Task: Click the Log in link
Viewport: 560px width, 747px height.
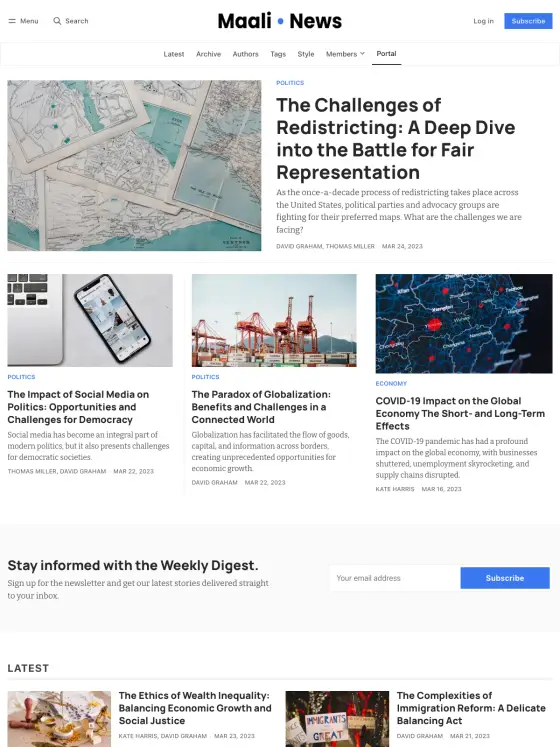Action: click(483, 21)
